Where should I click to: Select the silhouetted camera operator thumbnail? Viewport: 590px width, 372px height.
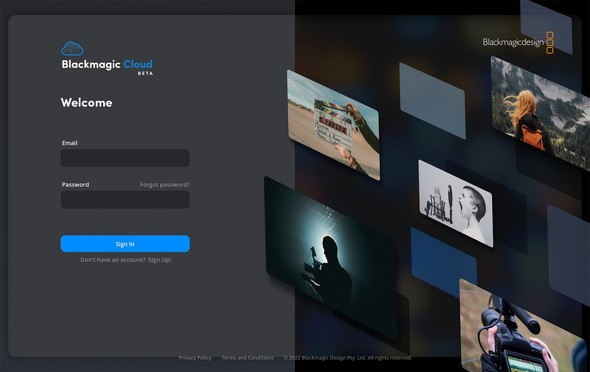331,260
